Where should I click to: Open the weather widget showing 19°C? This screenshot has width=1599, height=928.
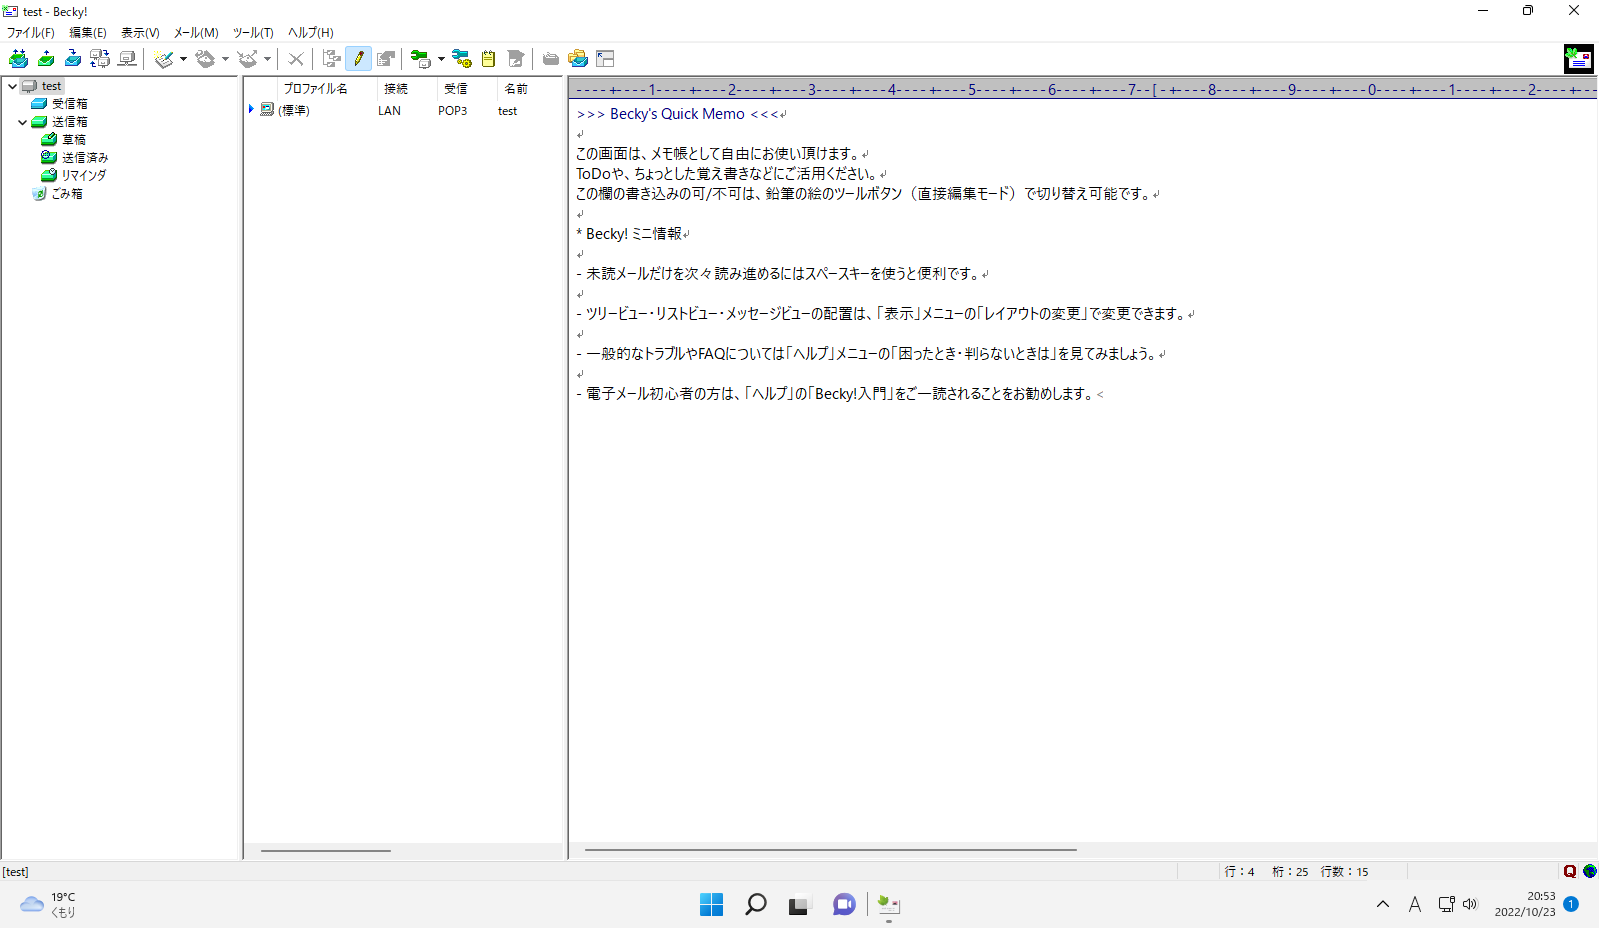[48, 904]
